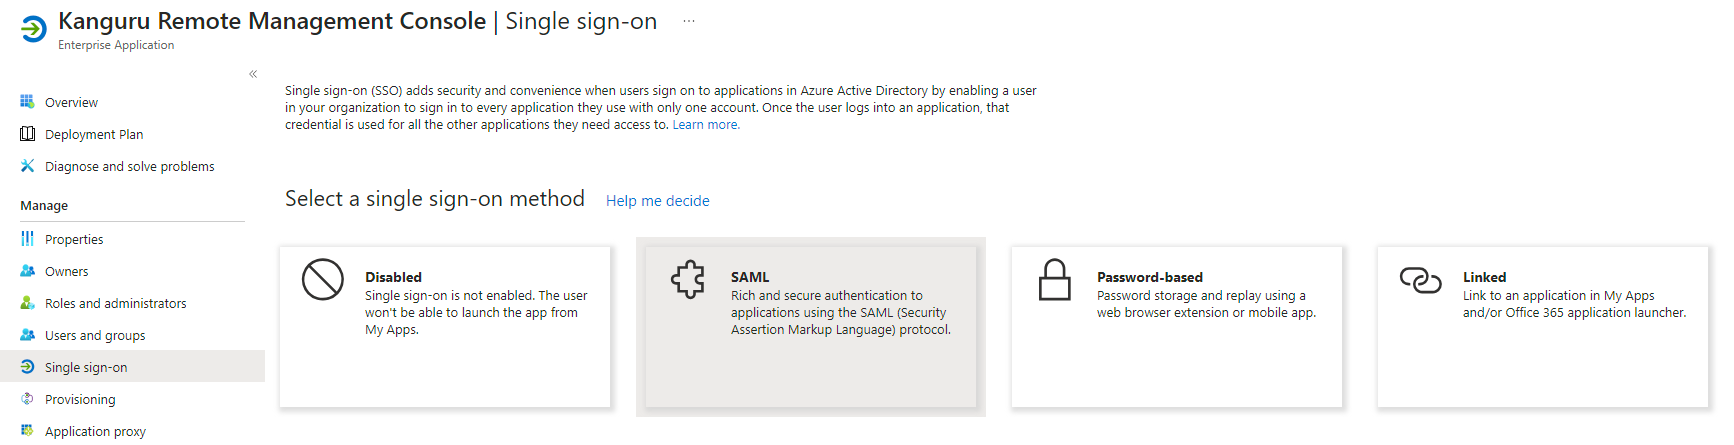Click the Help me decide link

[657, 201]
